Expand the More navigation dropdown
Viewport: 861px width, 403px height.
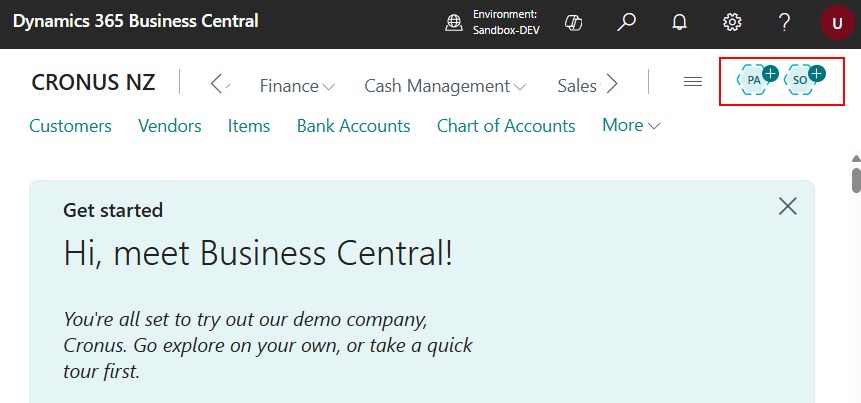(x=631, y=125)
